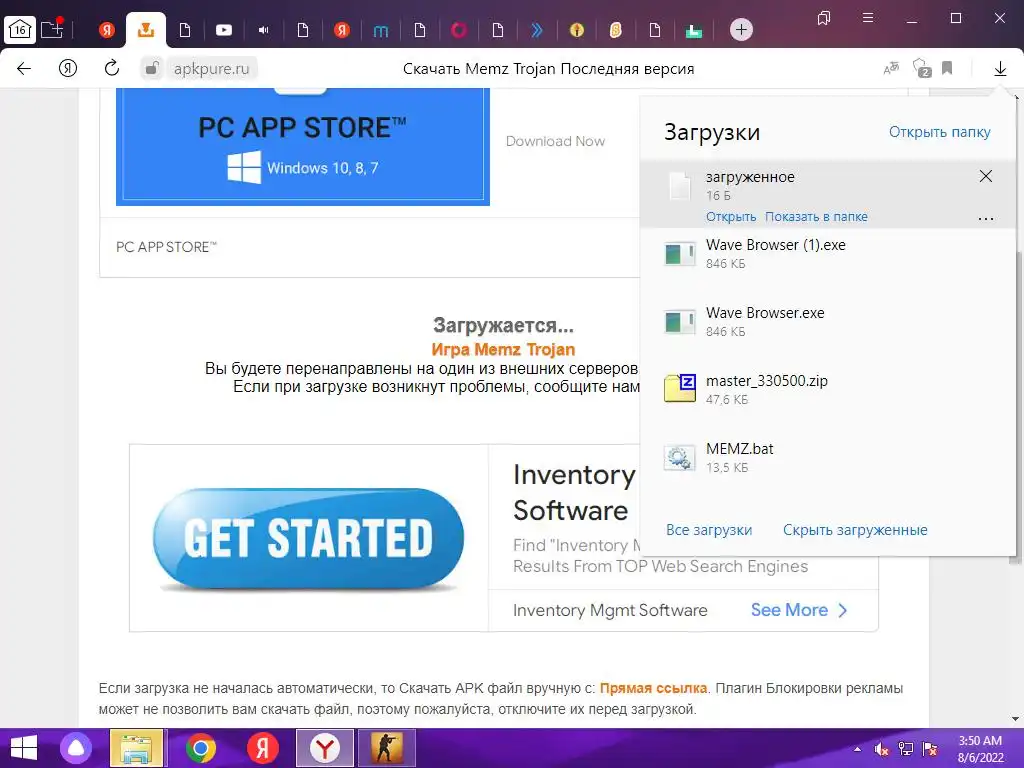Click the 'Все загрузки' link
This screenshot has height=768, width=1024.
click(x=709, y=530)
